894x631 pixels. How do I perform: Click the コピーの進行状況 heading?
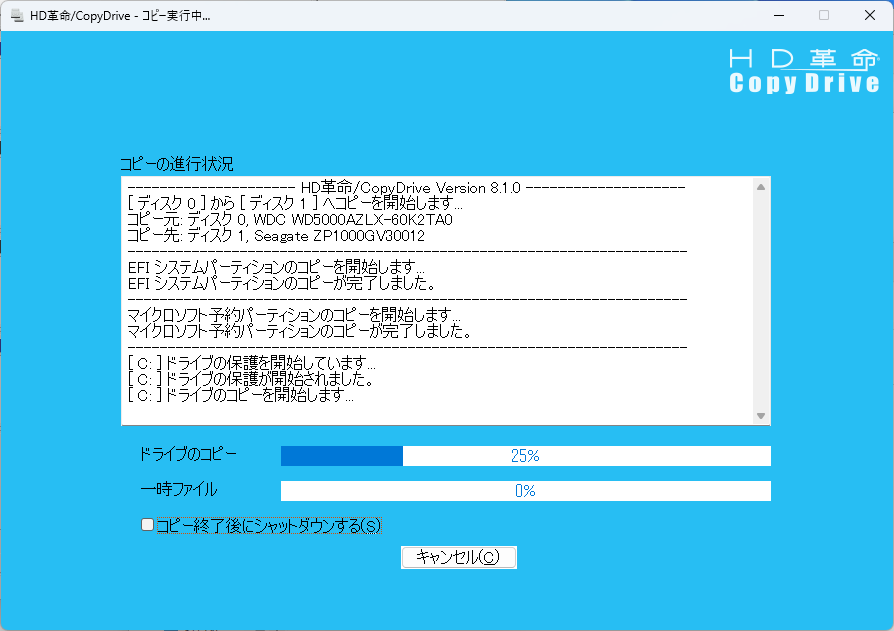click(177, 164)
